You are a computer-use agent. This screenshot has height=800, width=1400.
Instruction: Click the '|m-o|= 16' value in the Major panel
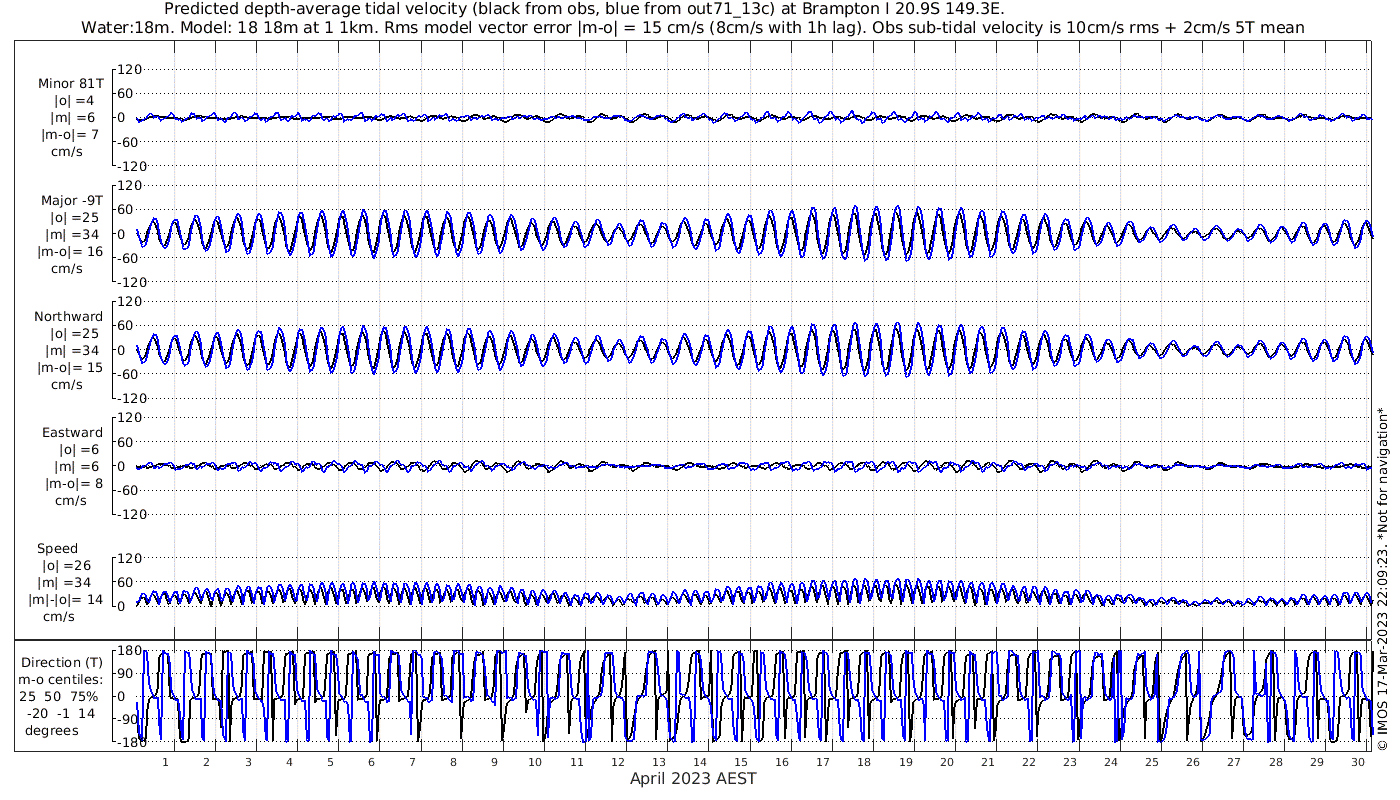click(72, 251)
